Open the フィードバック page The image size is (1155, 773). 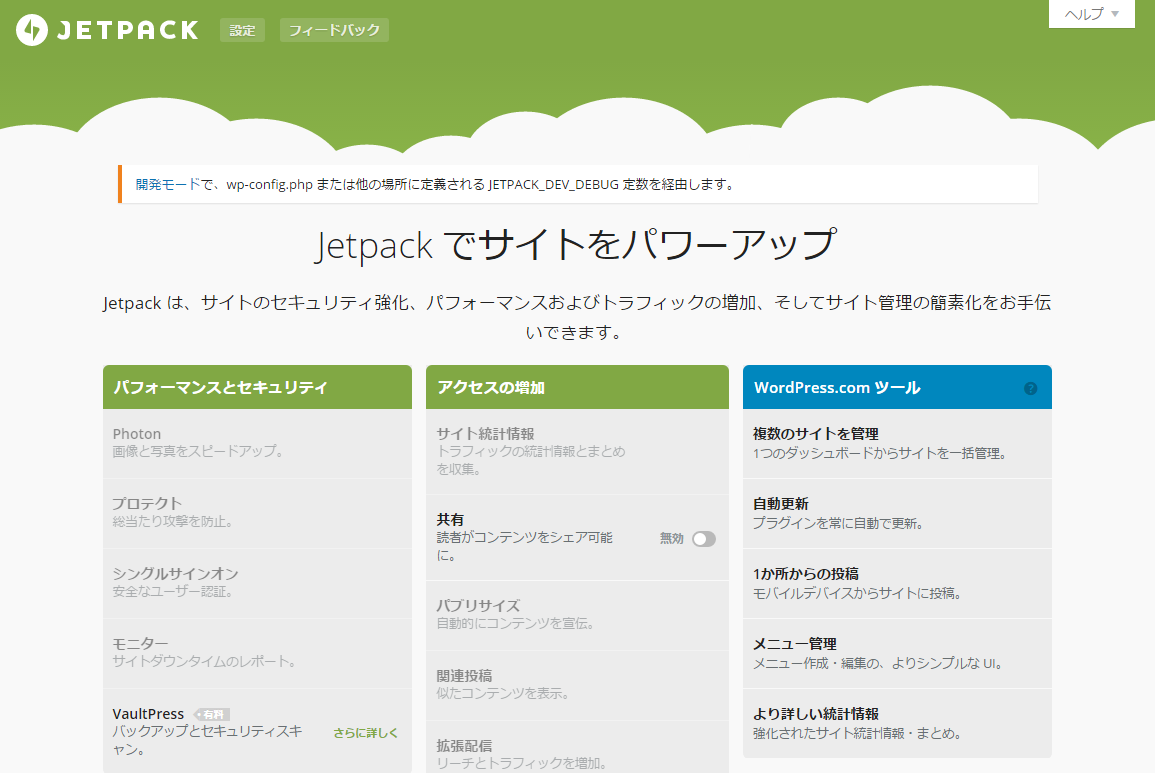point(334,29)
